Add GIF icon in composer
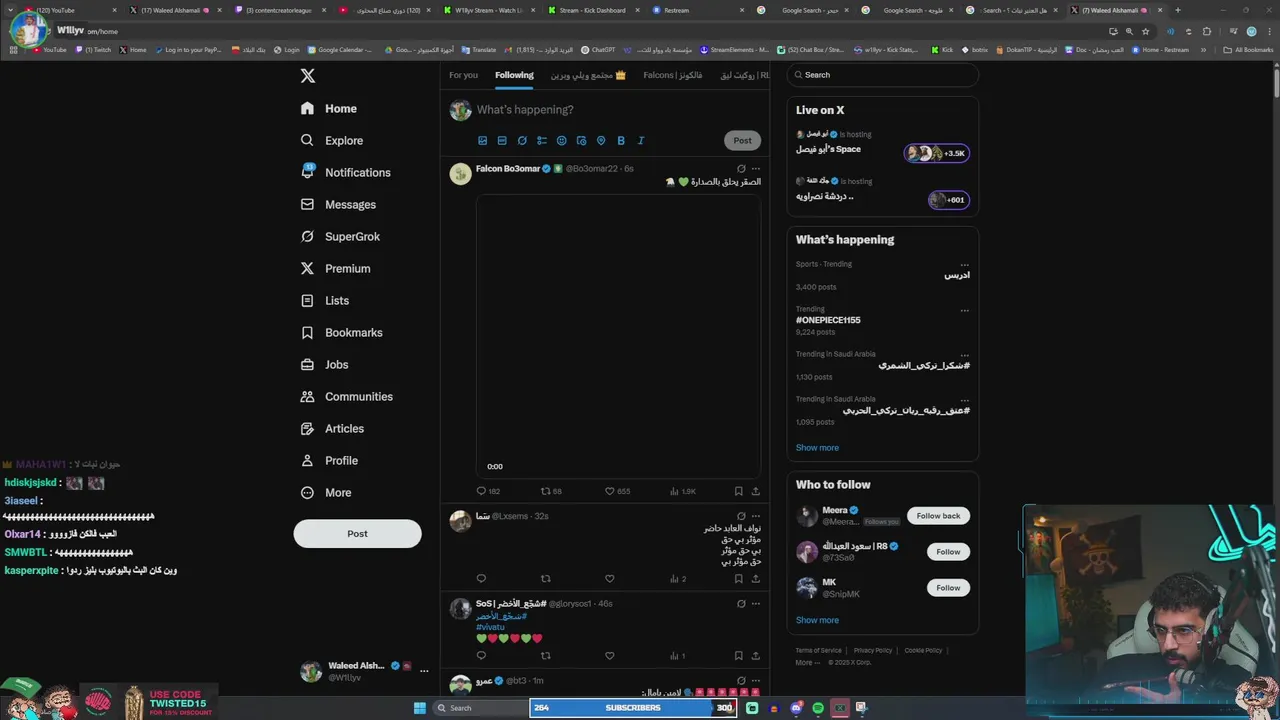 (502, 141)
